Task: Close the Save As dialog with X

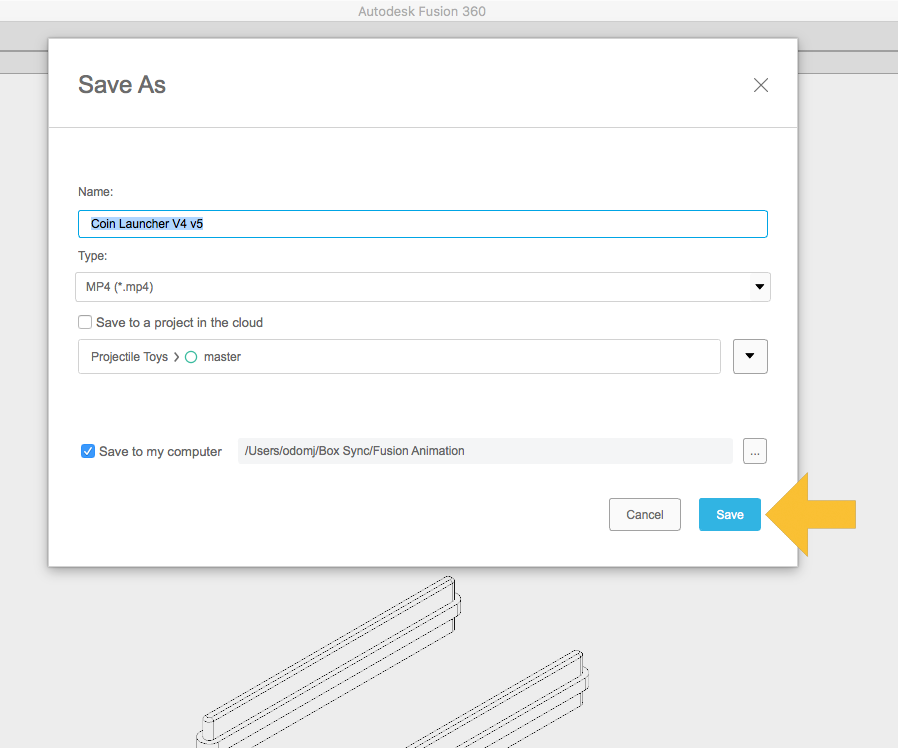Action: tap(761, 85)
